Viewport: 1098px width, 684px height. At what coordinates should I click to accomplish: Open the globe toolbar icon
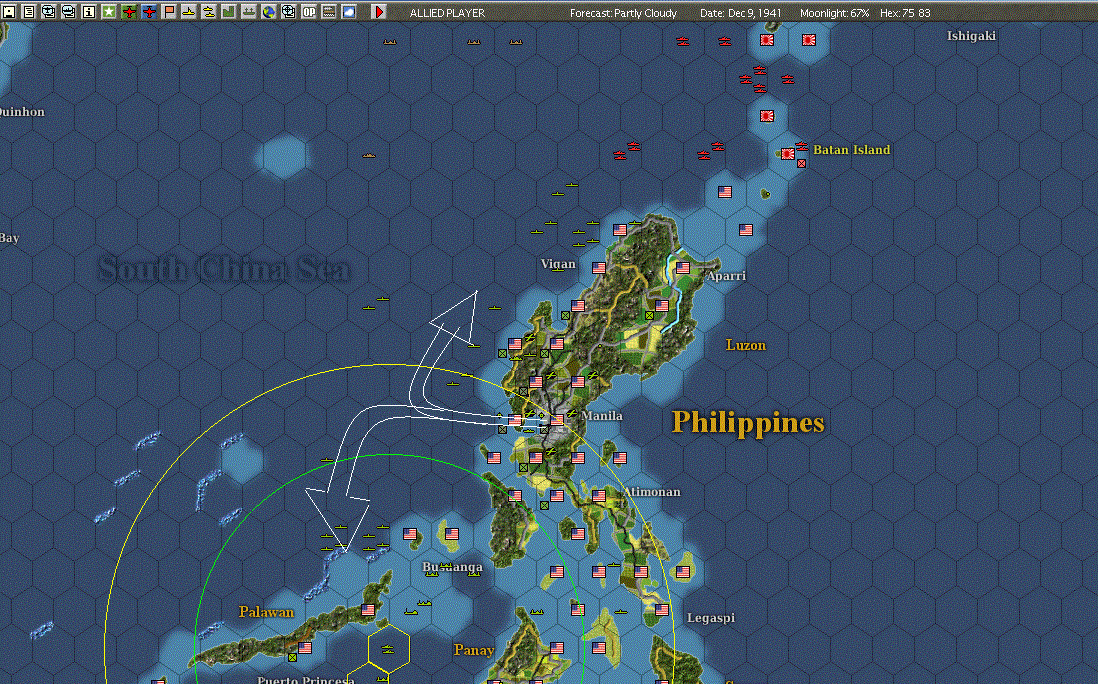point(269,12)
